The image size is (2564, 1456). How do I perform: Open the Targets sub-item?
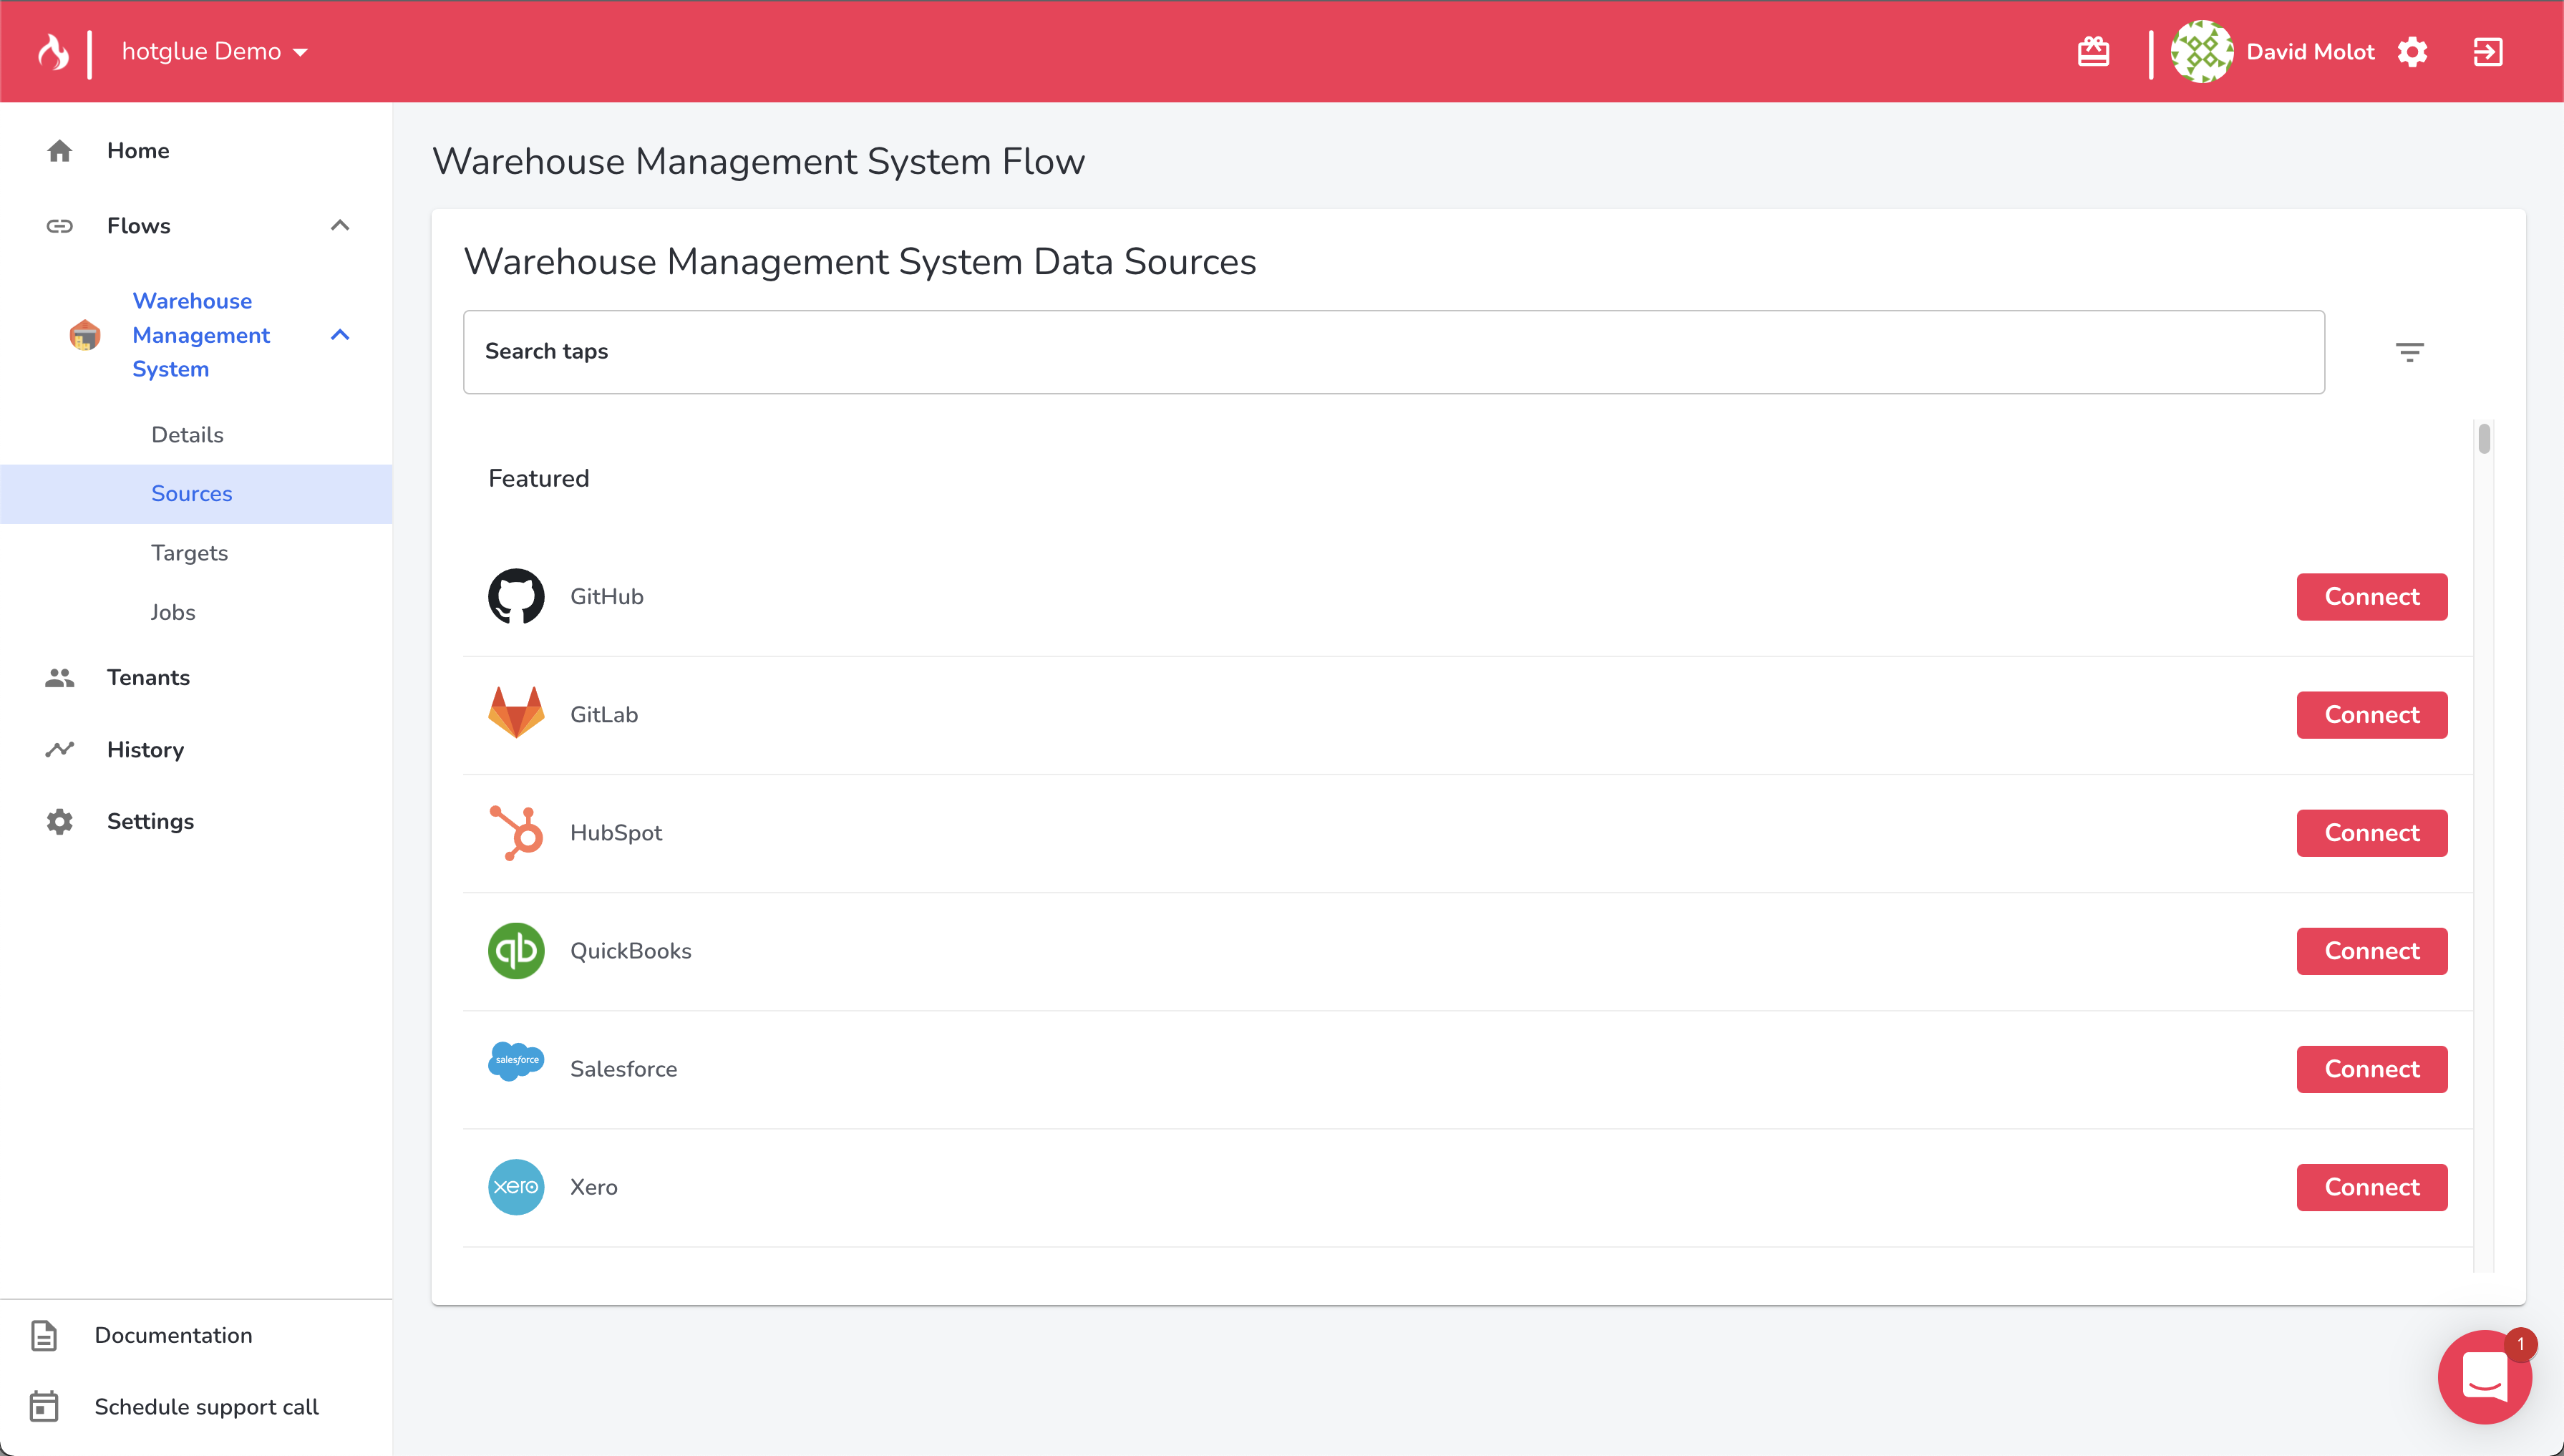[189, 553]
